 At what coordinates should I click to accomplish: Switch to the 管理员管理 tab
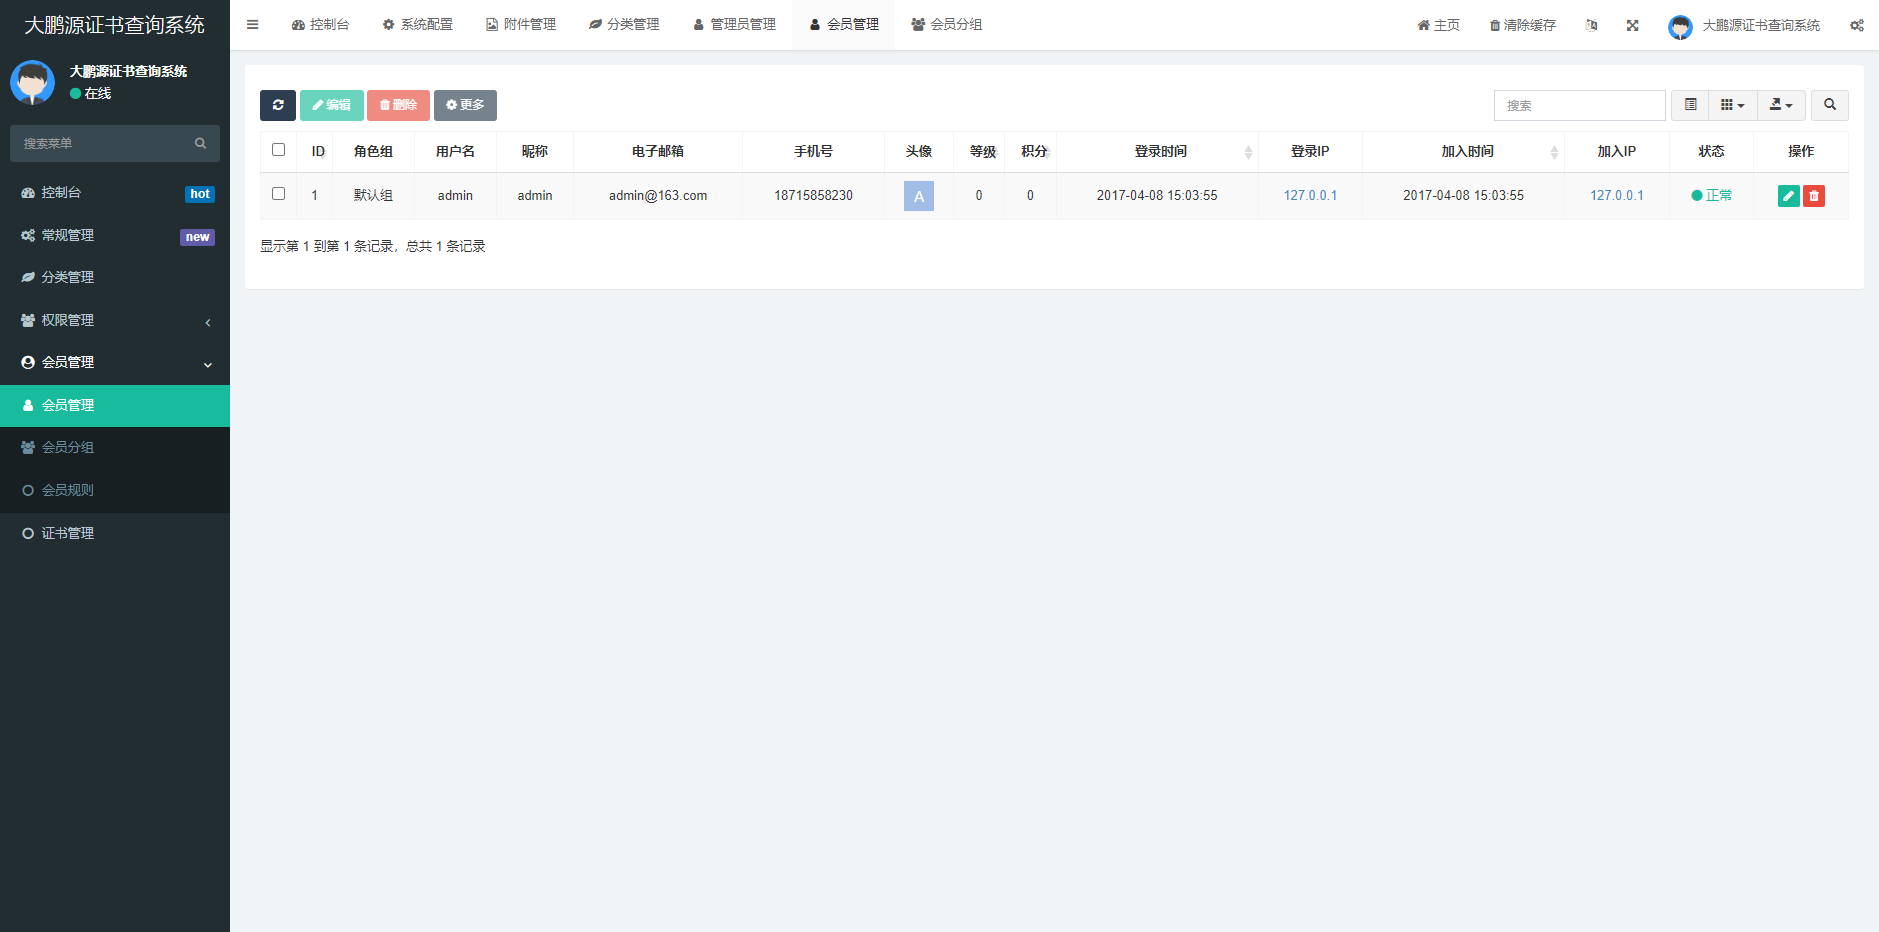(x=734, y=24)
